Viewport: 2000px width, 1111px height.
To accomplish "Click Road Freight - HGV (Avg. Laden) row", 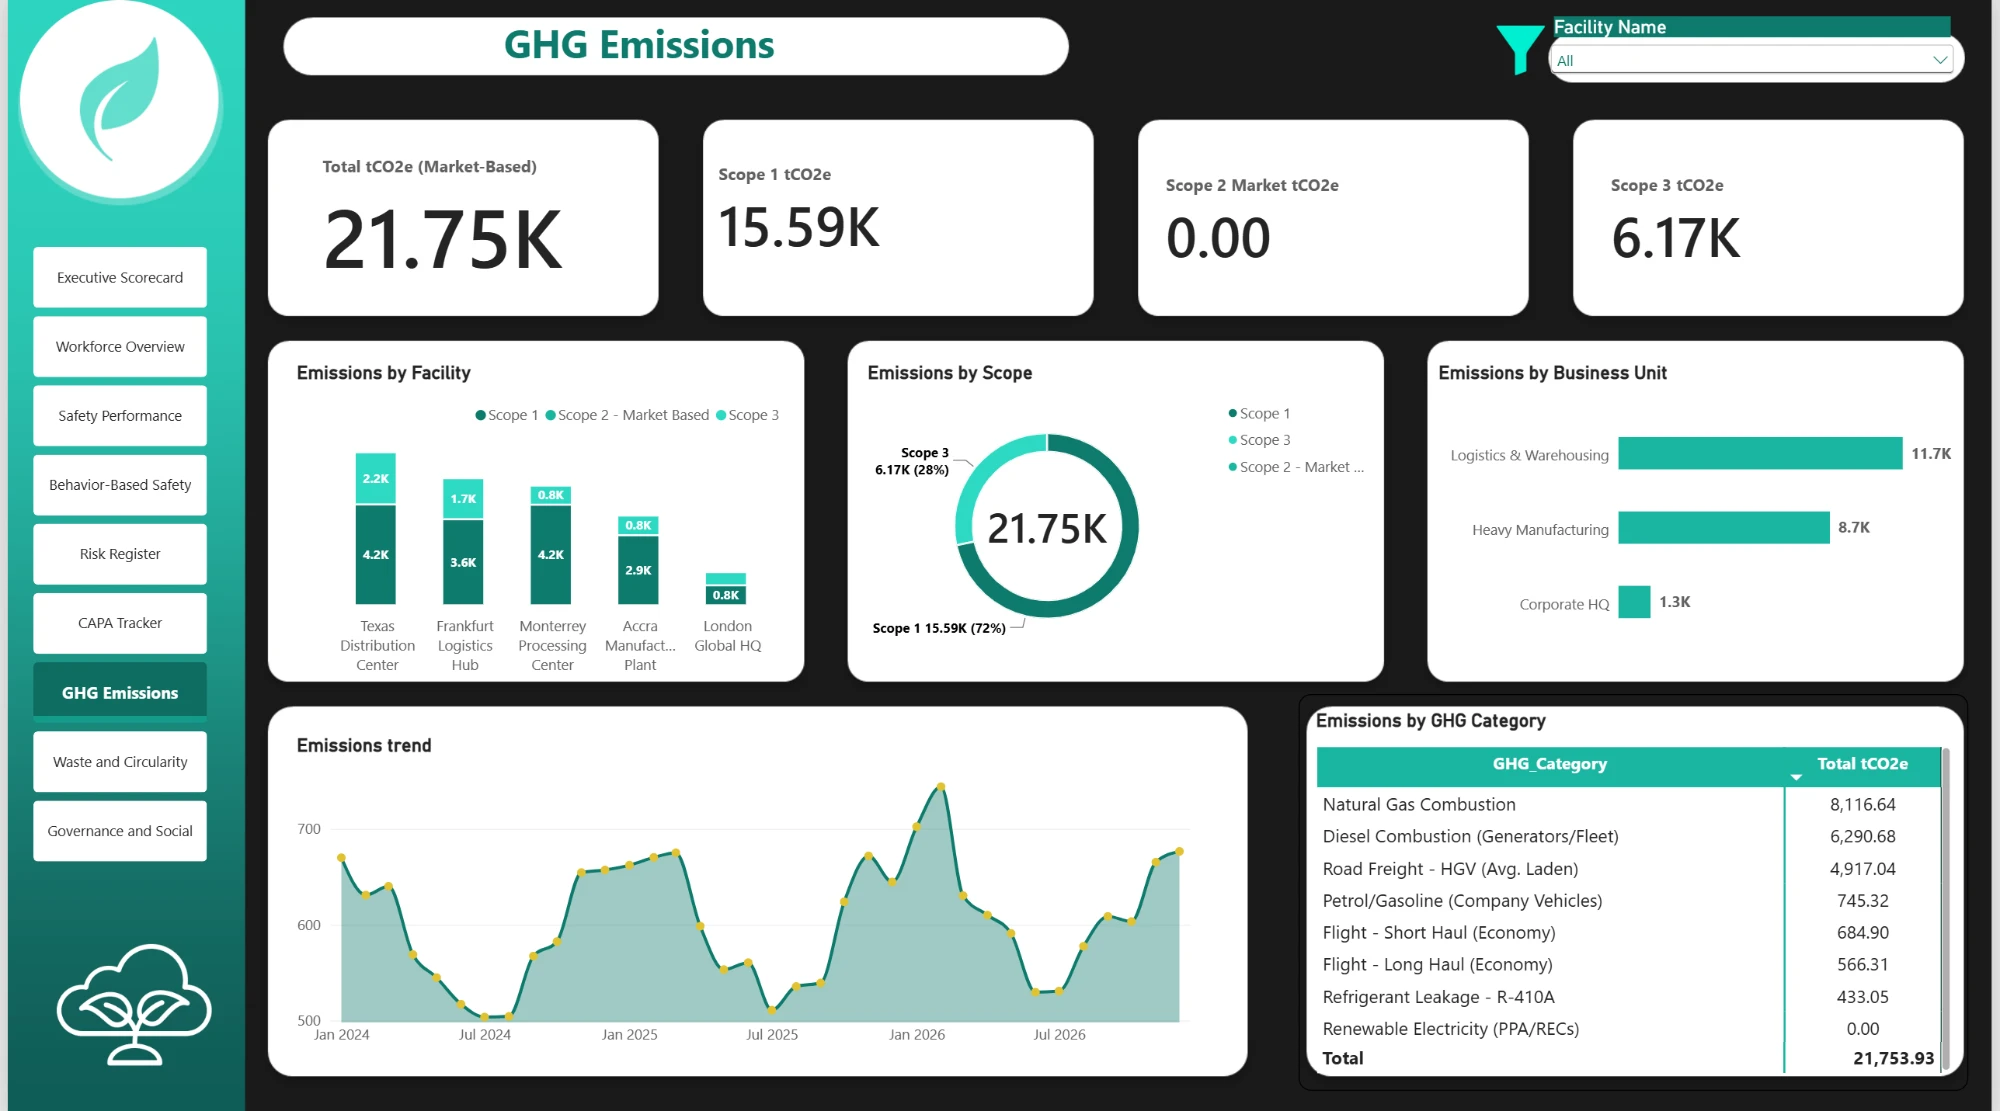I will click(x=1628, y=868).
